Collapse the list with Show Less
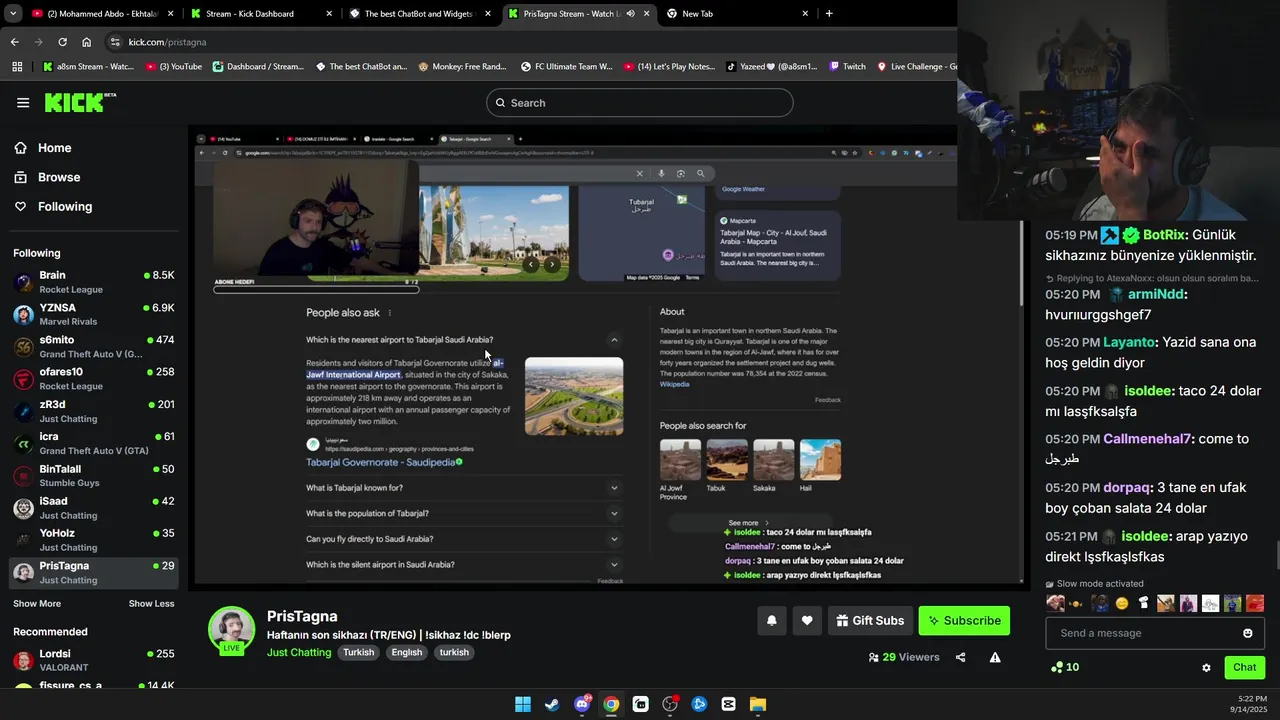The width and height of the screenshot is (1280, 720). pyautogui.click(x=151, y=603)
